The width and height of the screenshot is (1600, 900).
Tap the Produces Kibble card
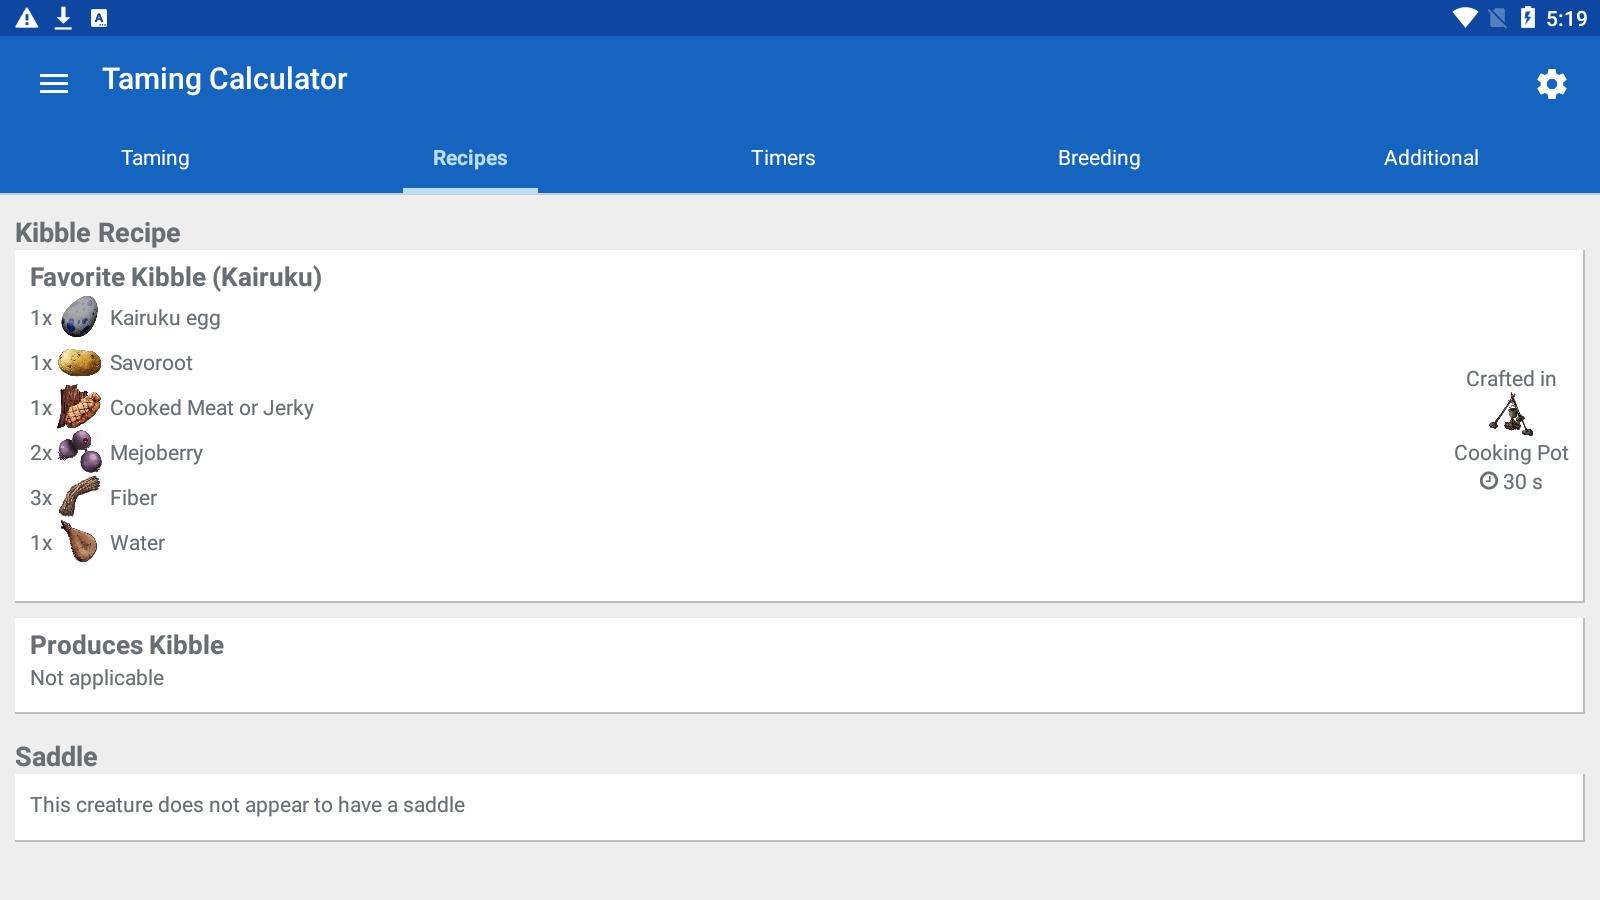click(799, 664)
